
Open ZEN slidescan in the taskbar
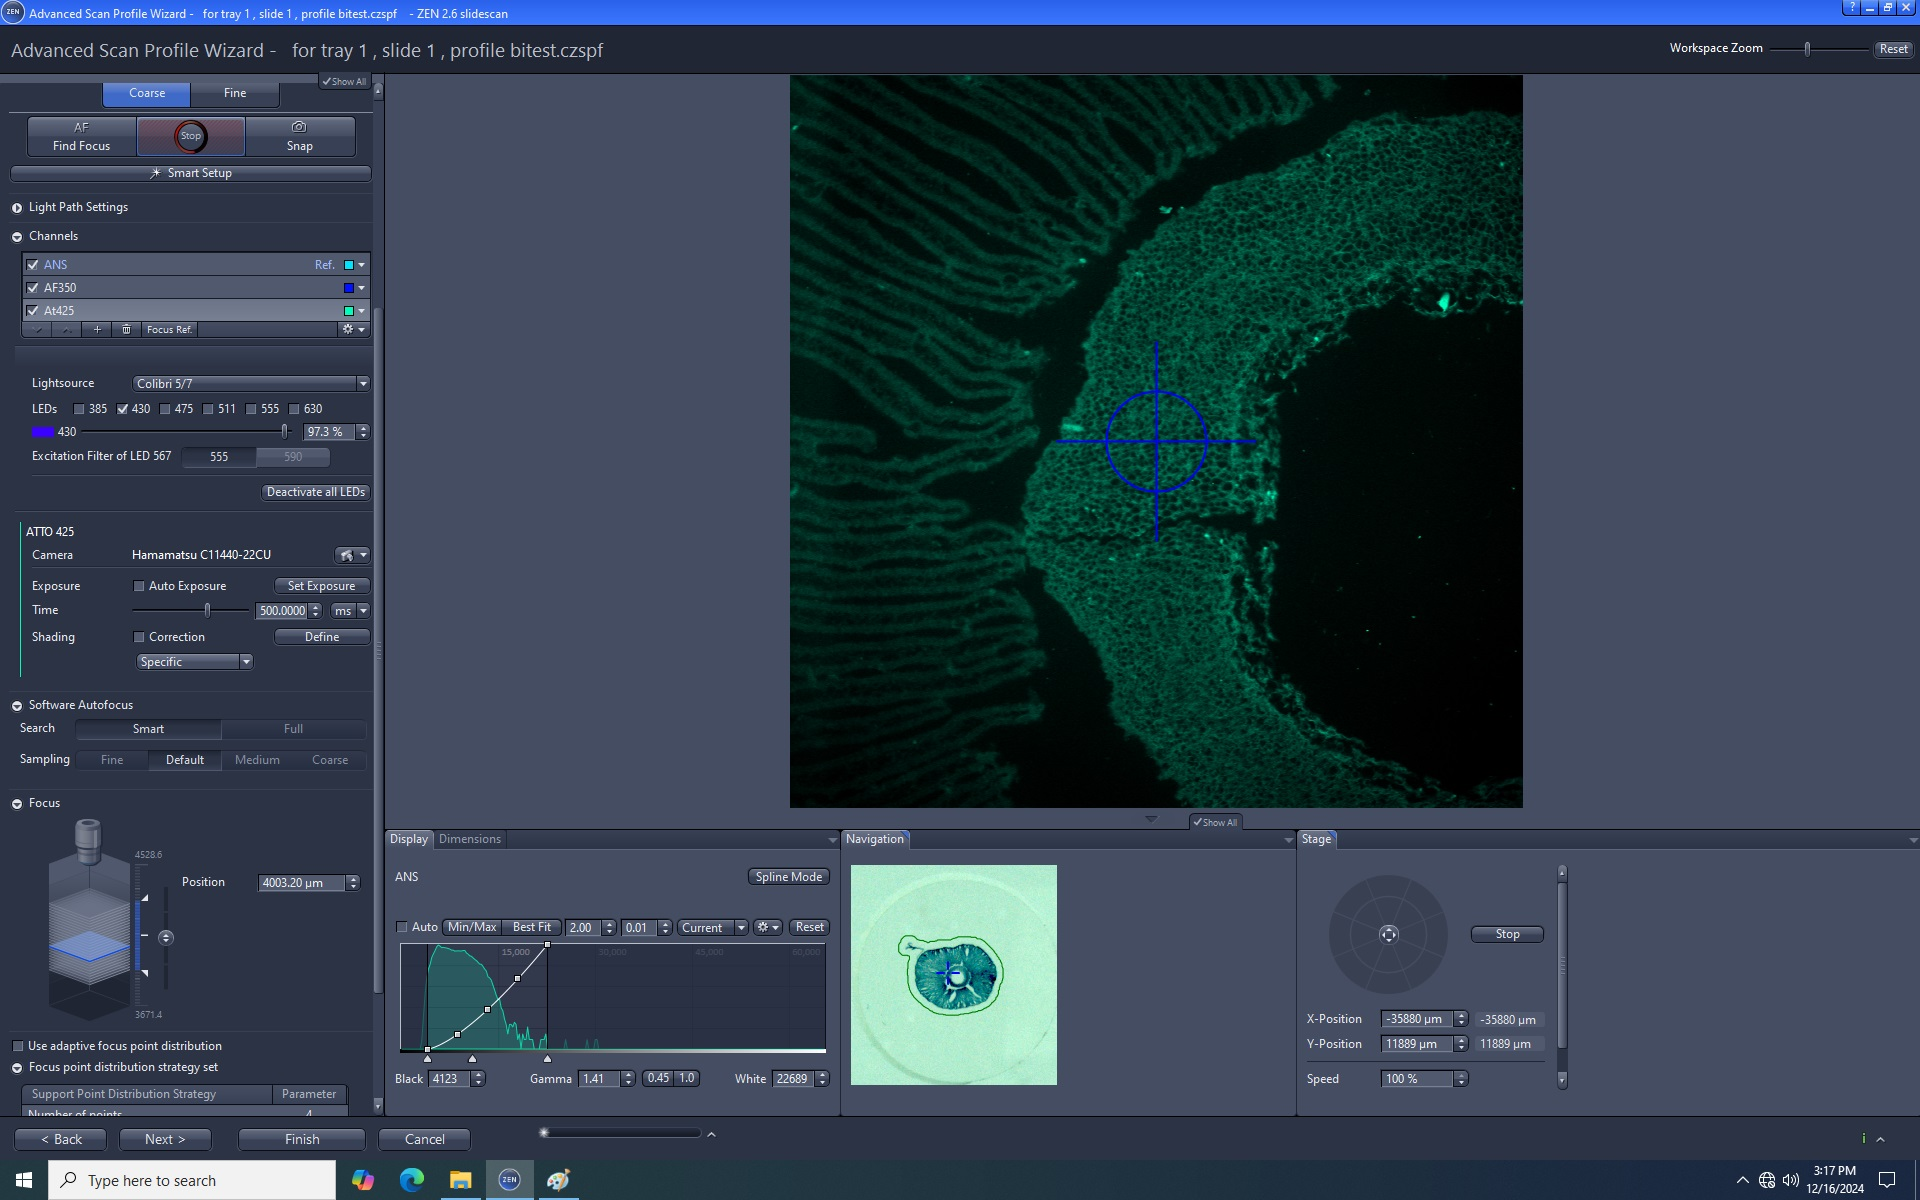509,1180
